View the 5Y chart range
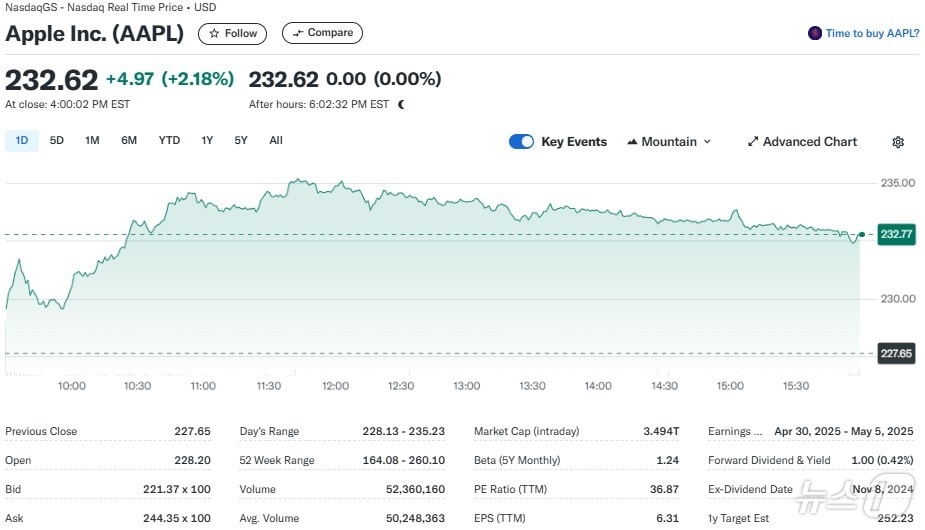This screenshot has width=925, height=530. pos(240,141)
